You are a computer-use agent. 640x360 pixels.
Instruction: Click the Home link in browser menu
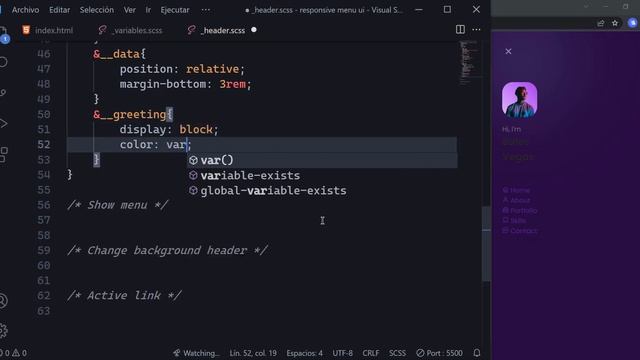516,190
